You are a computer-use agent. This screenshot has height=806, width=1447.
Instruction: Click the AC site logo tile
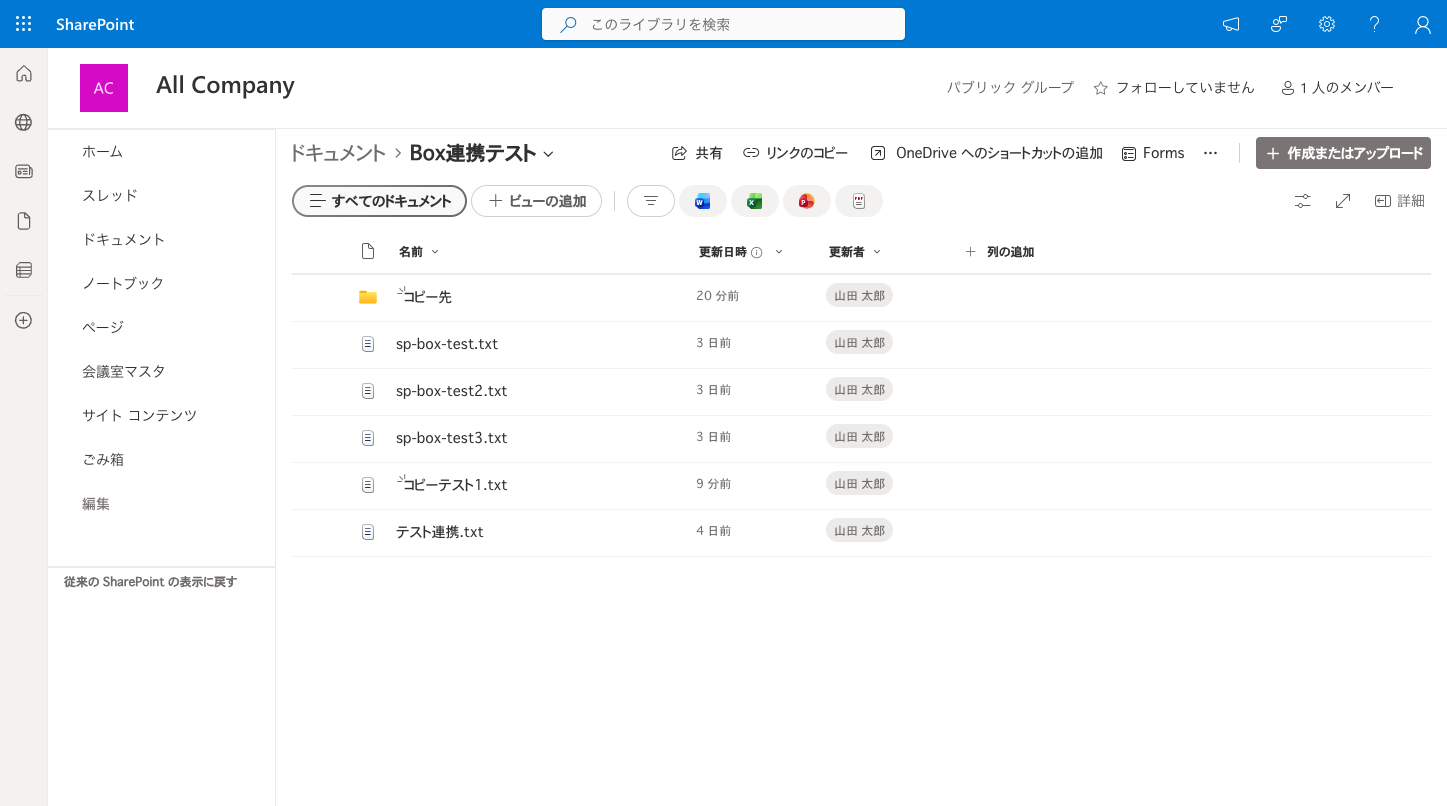click(x=104, y=88)
